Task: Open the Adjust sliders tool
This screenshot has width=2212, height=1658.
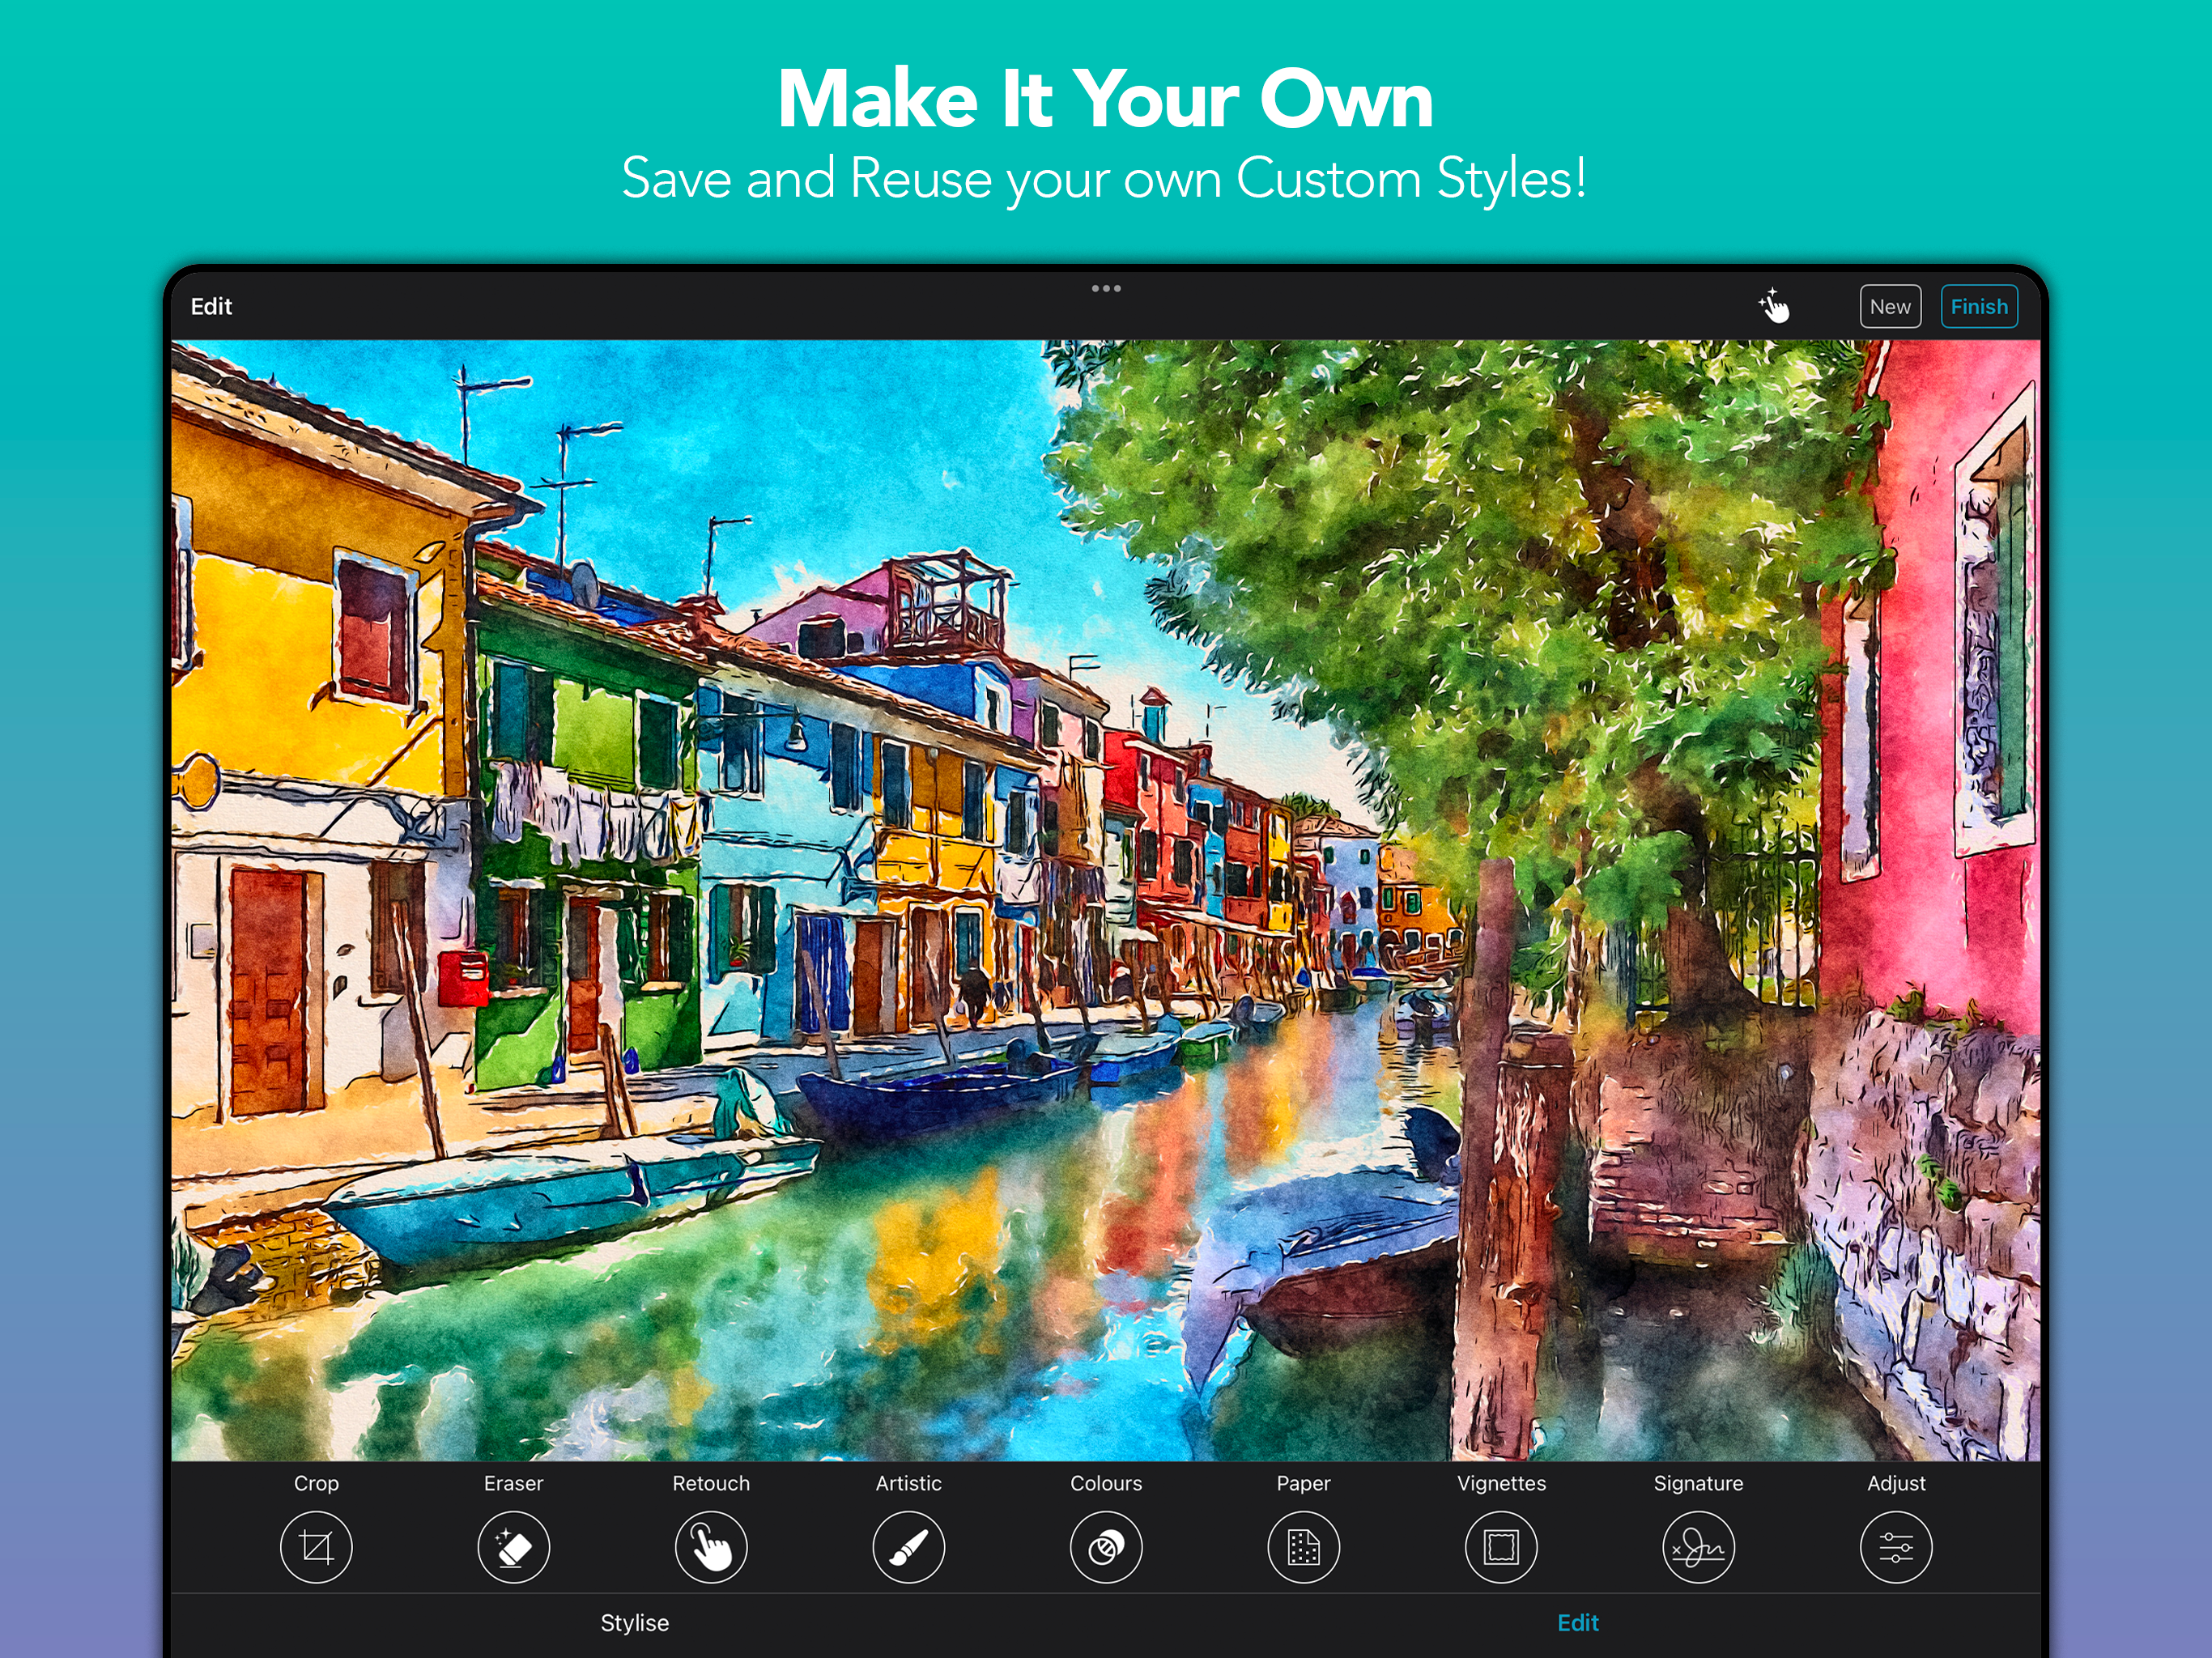Action: 1896,1547
